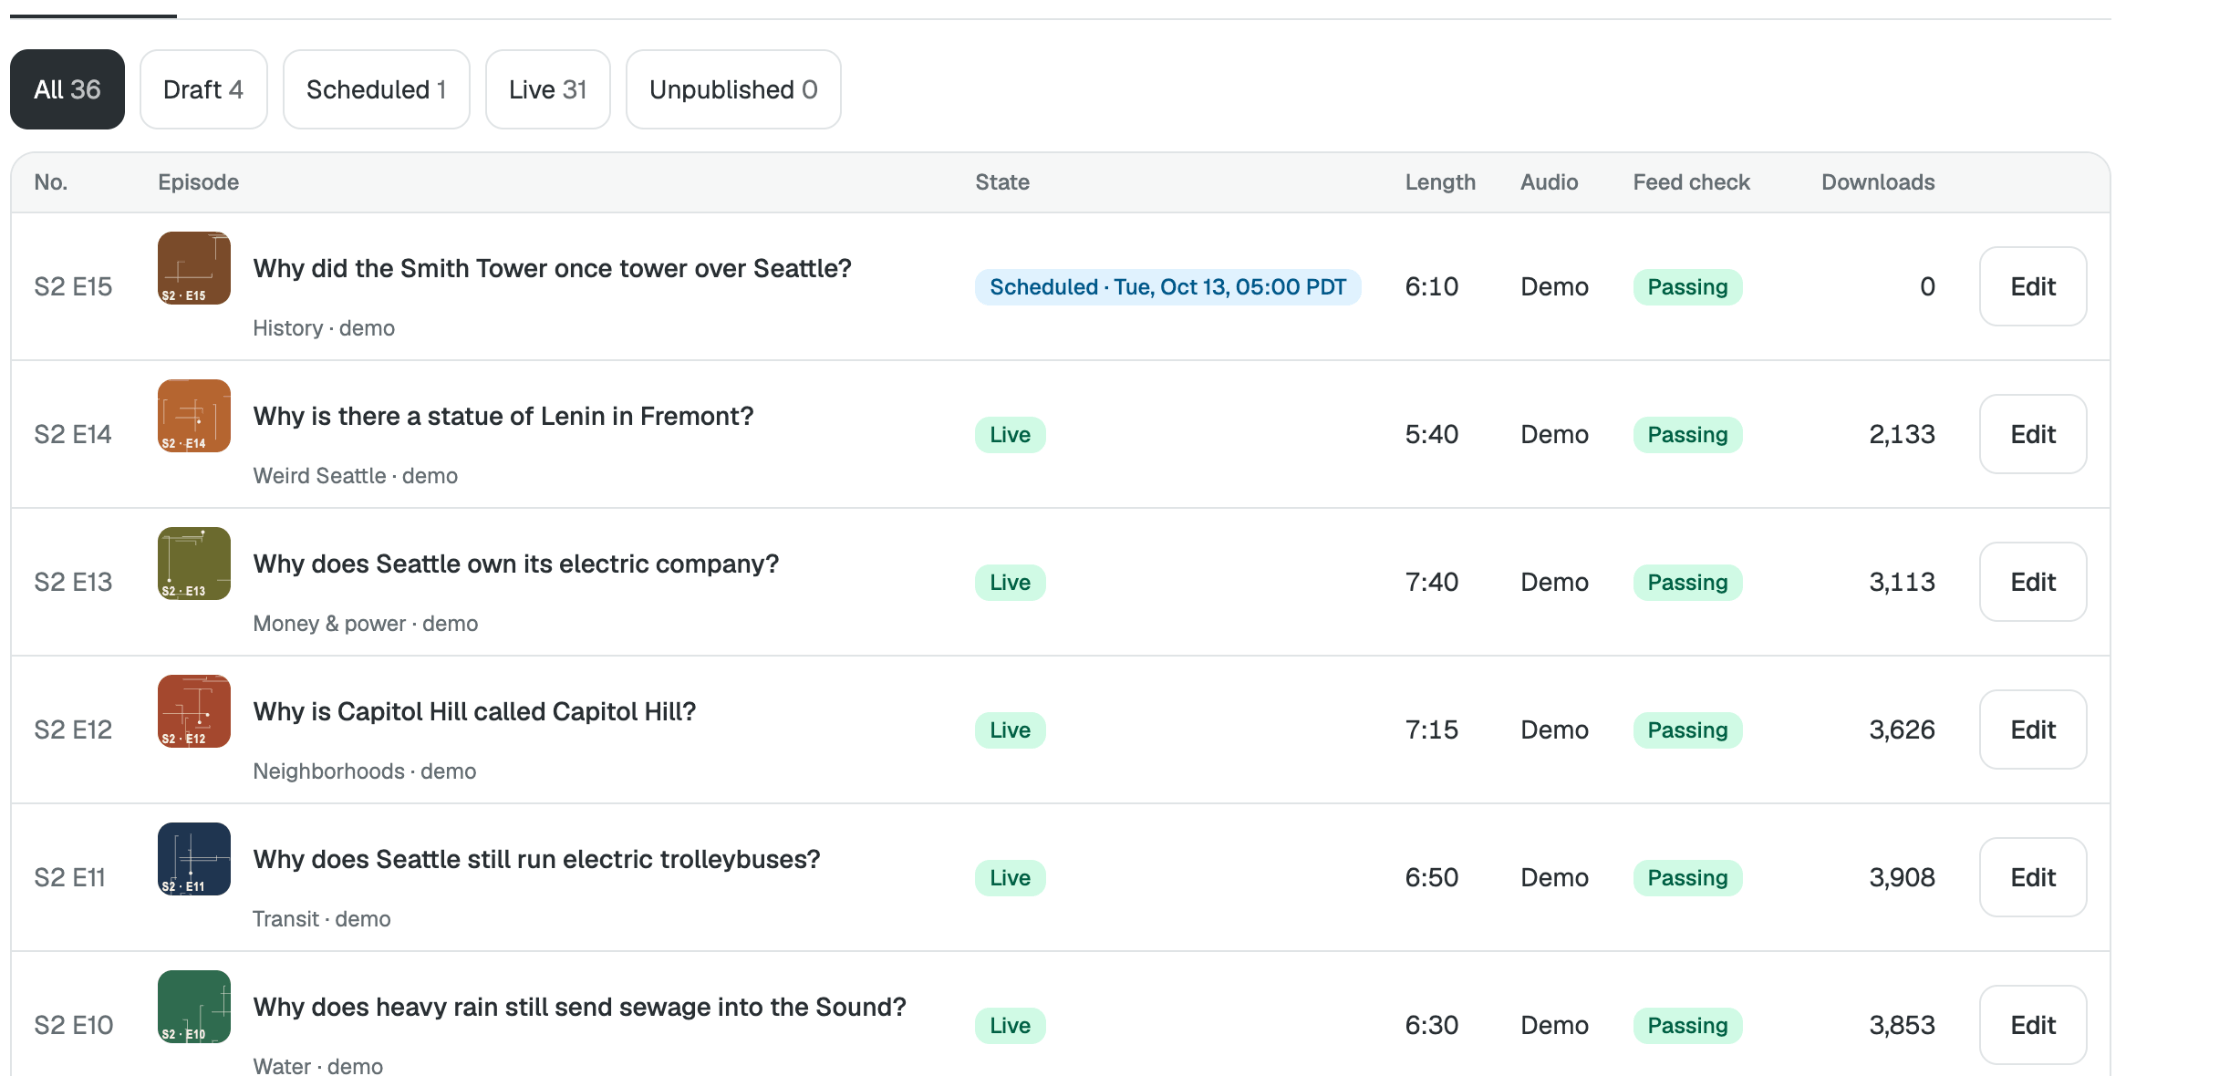The height and width of the screenshot is (1076, 2240).
Task: Select the 7:40 length value
Action: coord(1431,582)
